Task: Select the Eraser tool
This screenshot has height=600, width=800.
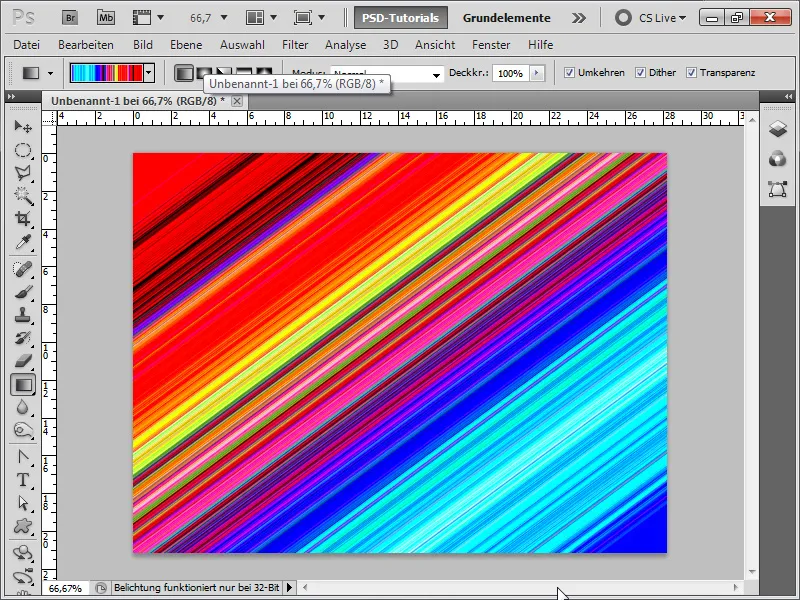Action: (x=23, y=361)
